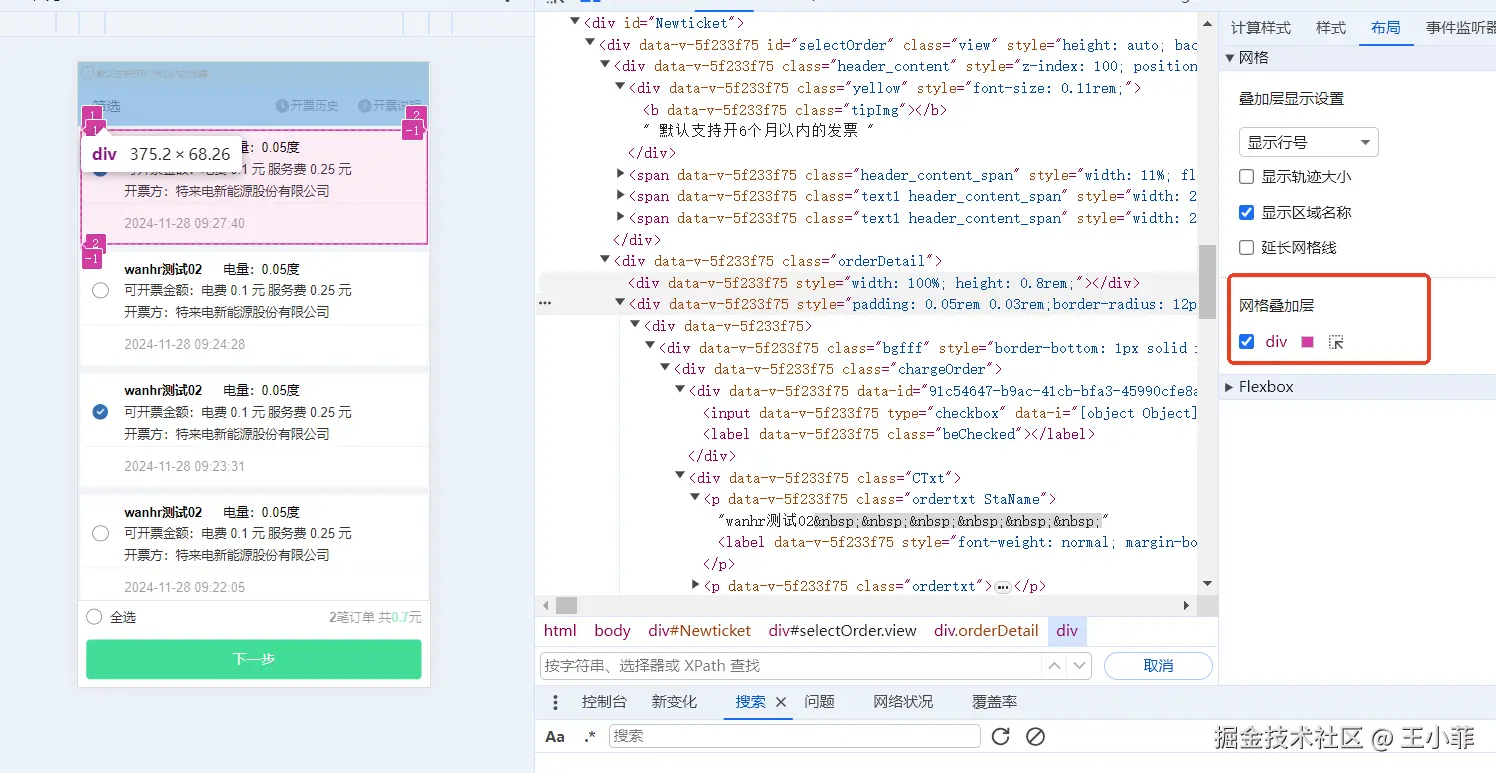Collapse the CTxt div node
The height and width of the screenshot is (773, 1496).
click(x=681, y=477)
